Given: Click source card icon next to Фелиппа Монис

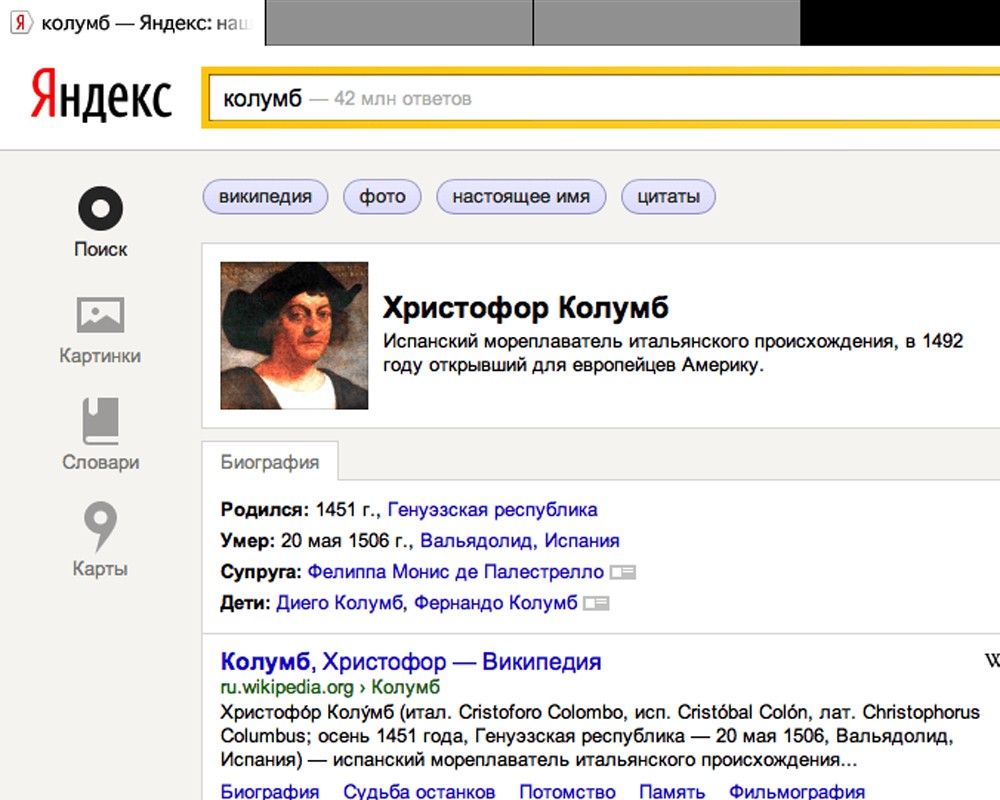Looking at the screenshot, I should 622,572.
